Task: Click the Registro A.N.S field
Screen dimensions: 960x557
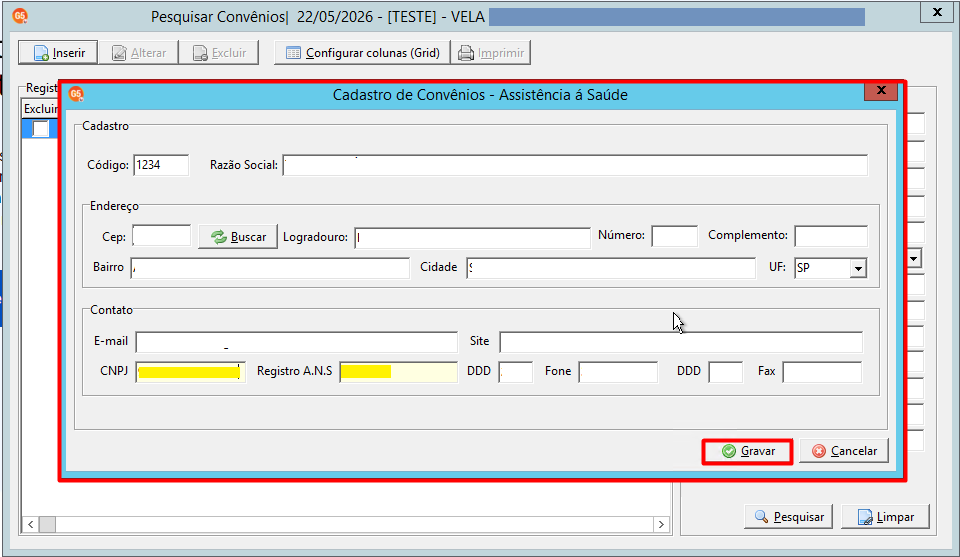Action: [399, 372]
